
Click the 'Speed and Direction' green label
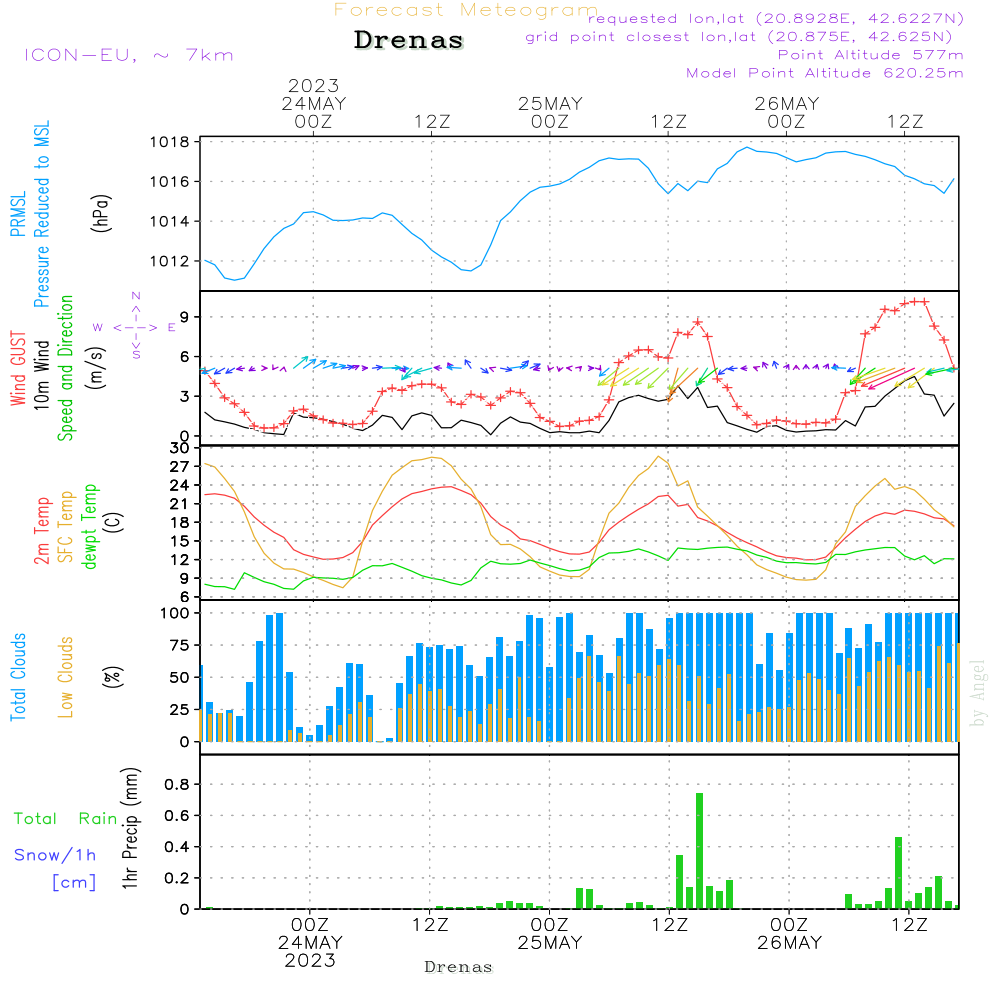click(x=65, y=368)
